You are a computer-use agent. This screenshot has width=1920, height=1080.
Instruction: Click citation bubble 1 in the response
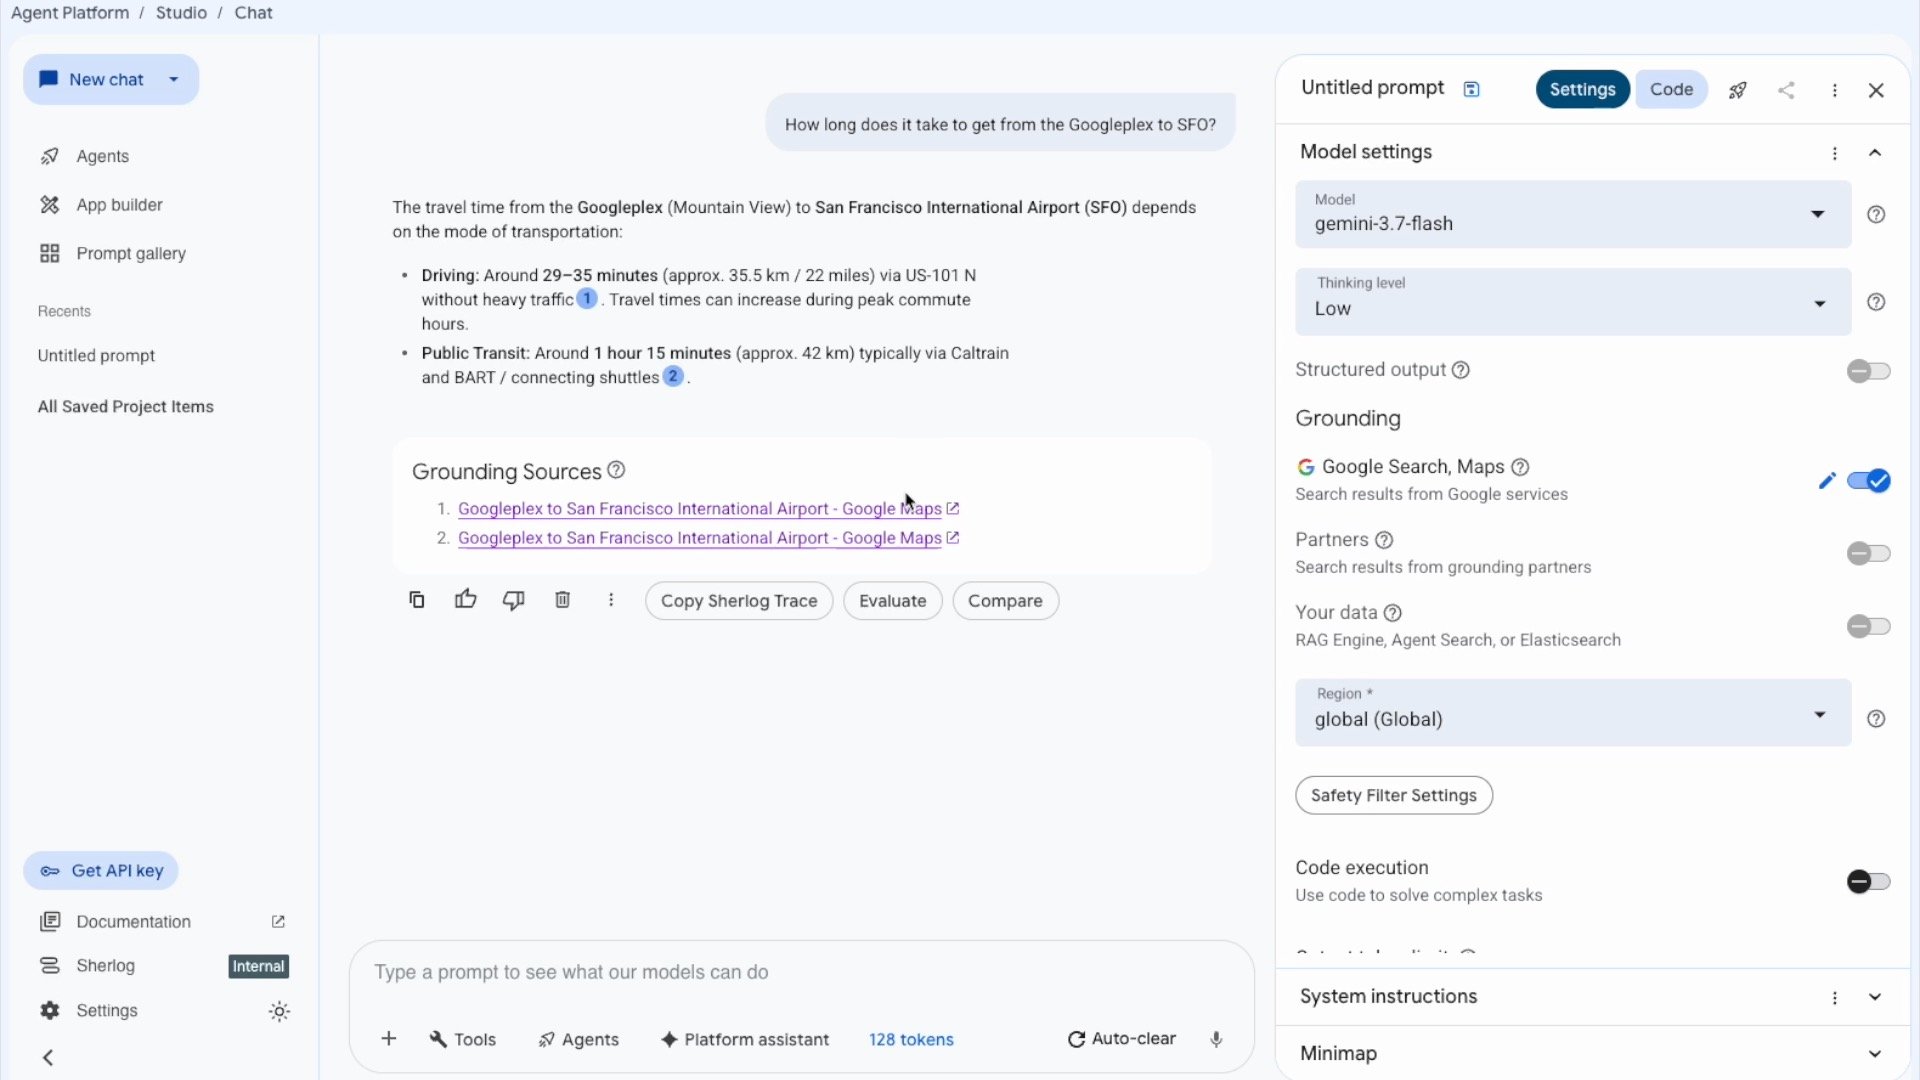[587, 298]
